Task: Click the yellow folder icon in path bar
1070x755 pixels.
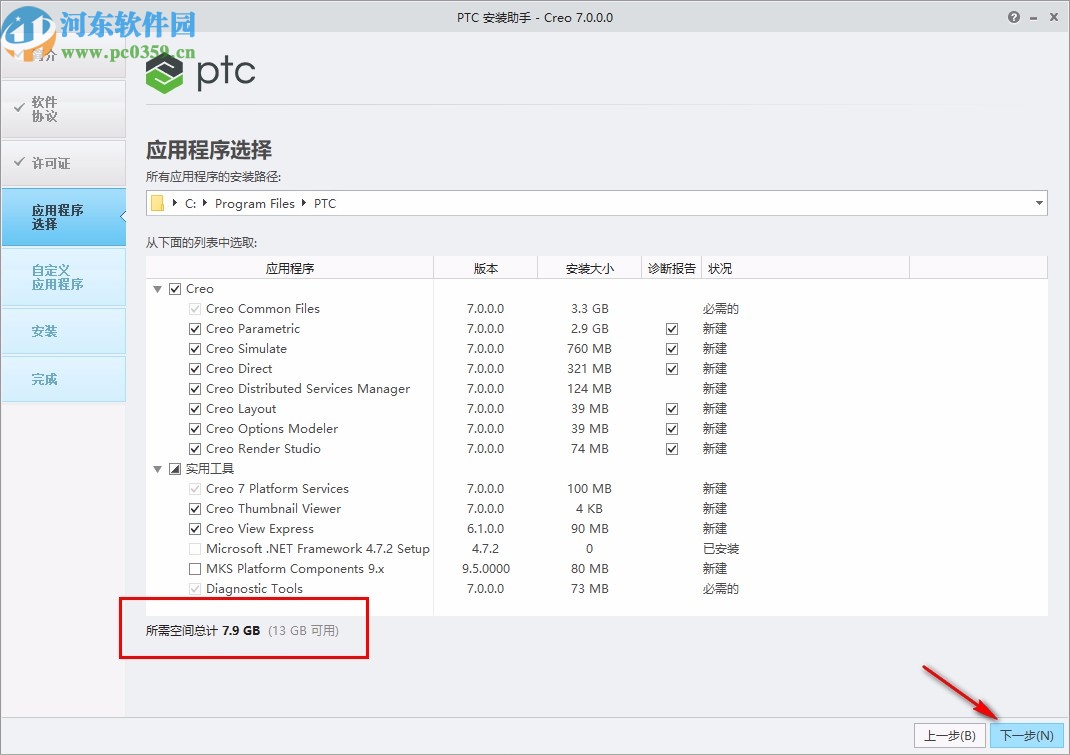Action: (158, 203)
